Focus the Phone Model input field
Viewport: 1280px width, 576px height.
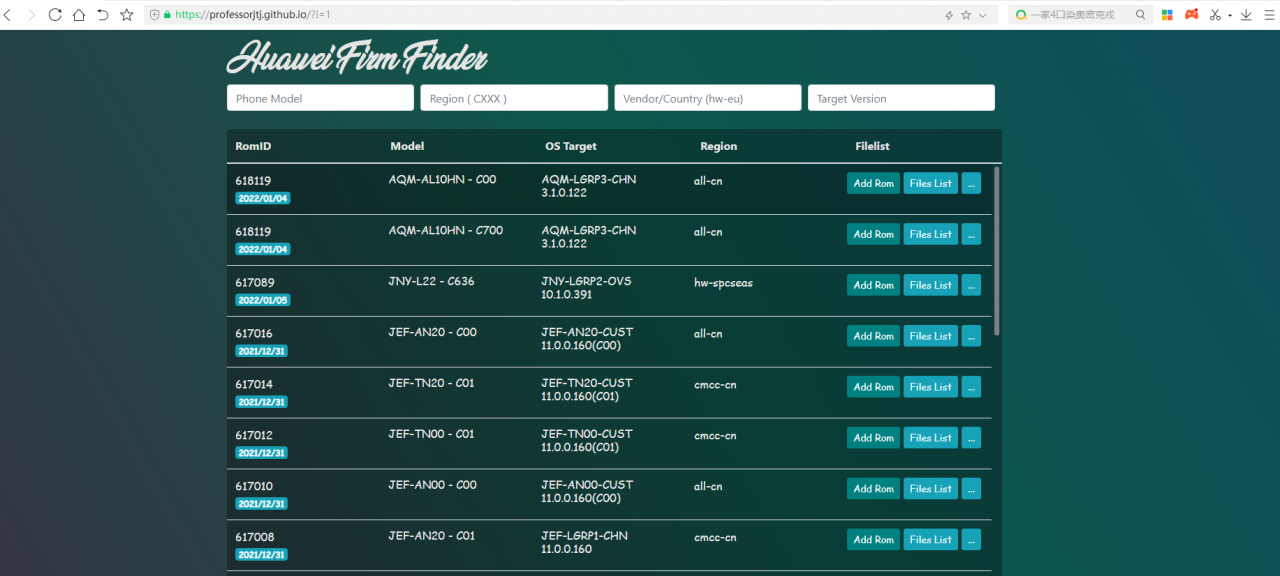click(320, 98)
